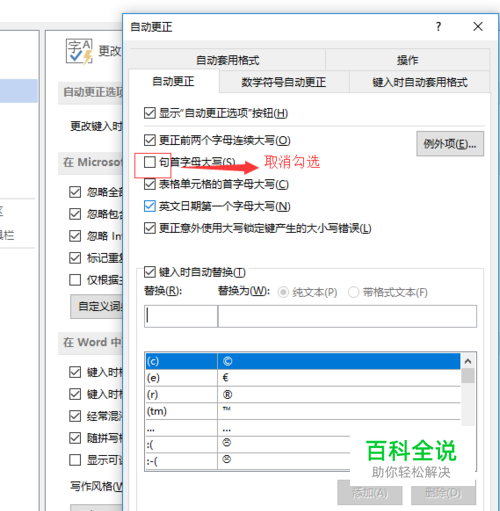The image size is (500, 511).
Task: Select the (e) euro replacement row
Action: point(303,378)
